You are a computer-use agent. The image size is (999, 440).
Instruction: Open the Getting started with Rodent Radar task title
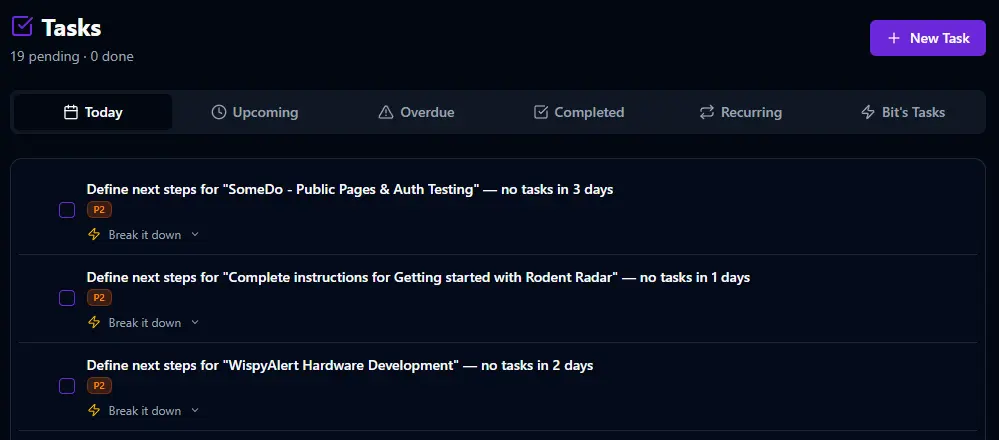(x=418, y=278)
